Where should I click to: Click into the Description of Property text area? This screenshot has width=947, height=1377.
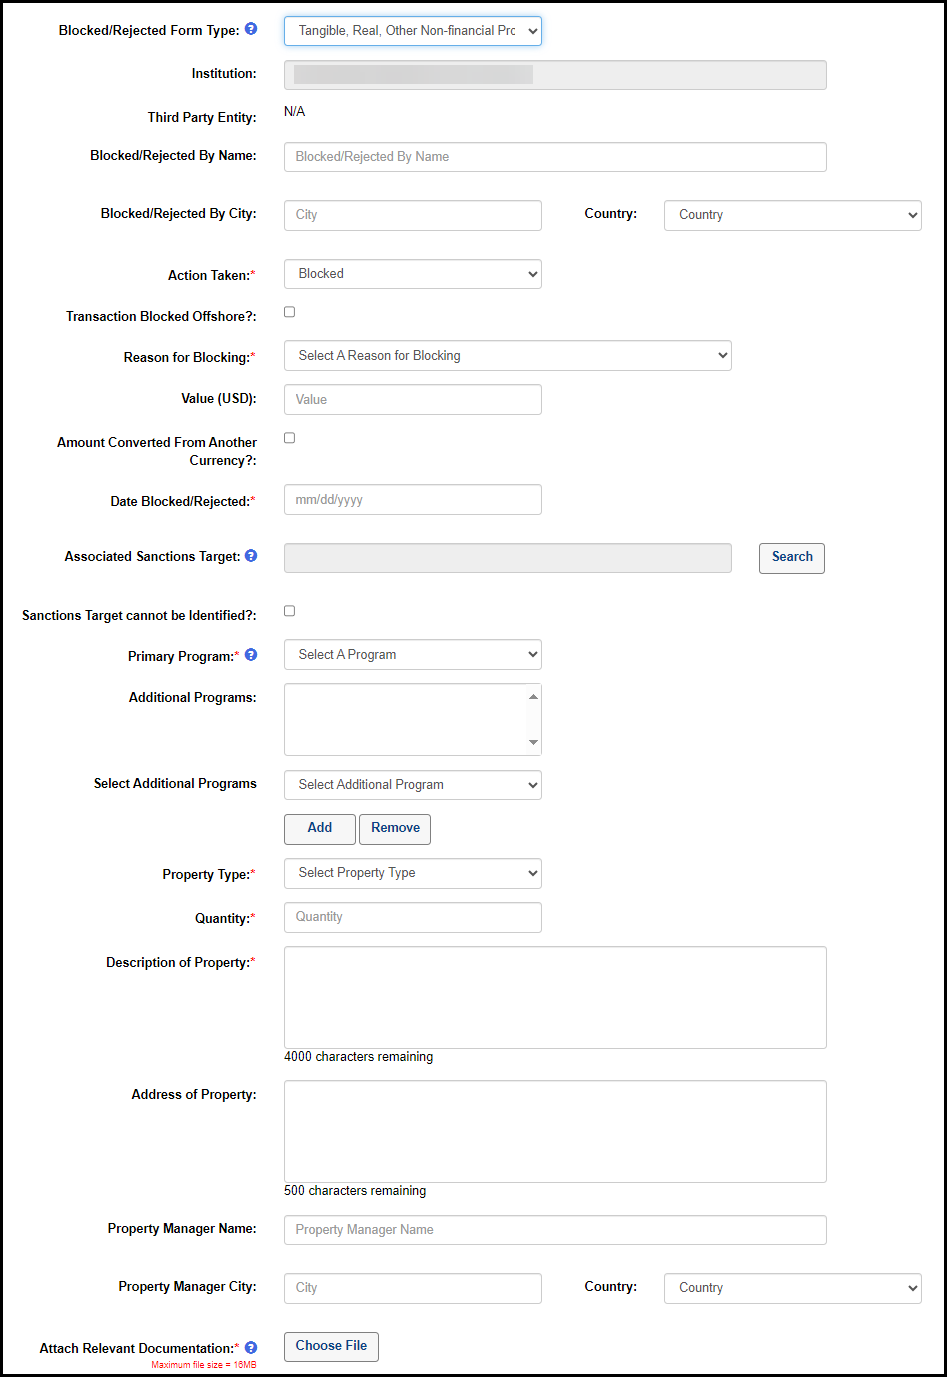click(x=555, y=997)
